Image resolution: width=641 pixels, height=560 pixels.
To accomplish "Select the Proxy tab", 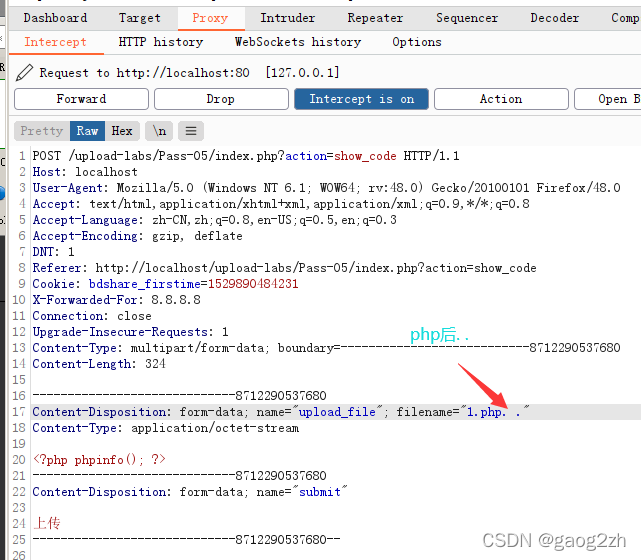I will pyautogui.click(x=210, y=18).
